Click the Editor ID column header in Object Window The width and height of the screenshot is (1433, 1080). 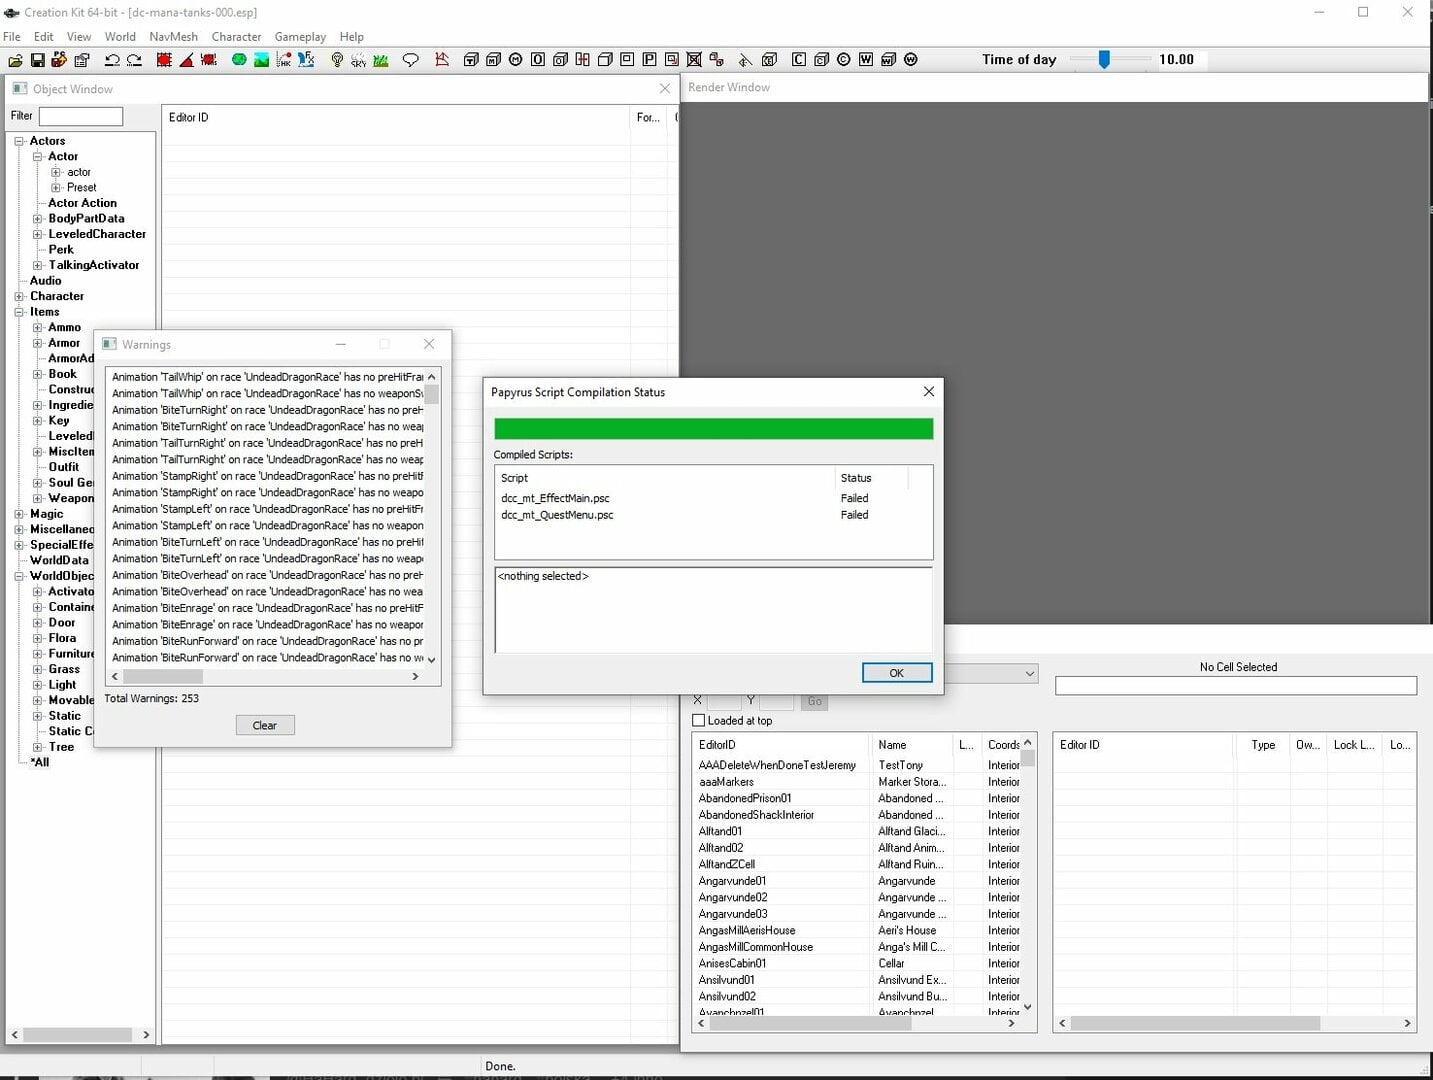(396, 117)
